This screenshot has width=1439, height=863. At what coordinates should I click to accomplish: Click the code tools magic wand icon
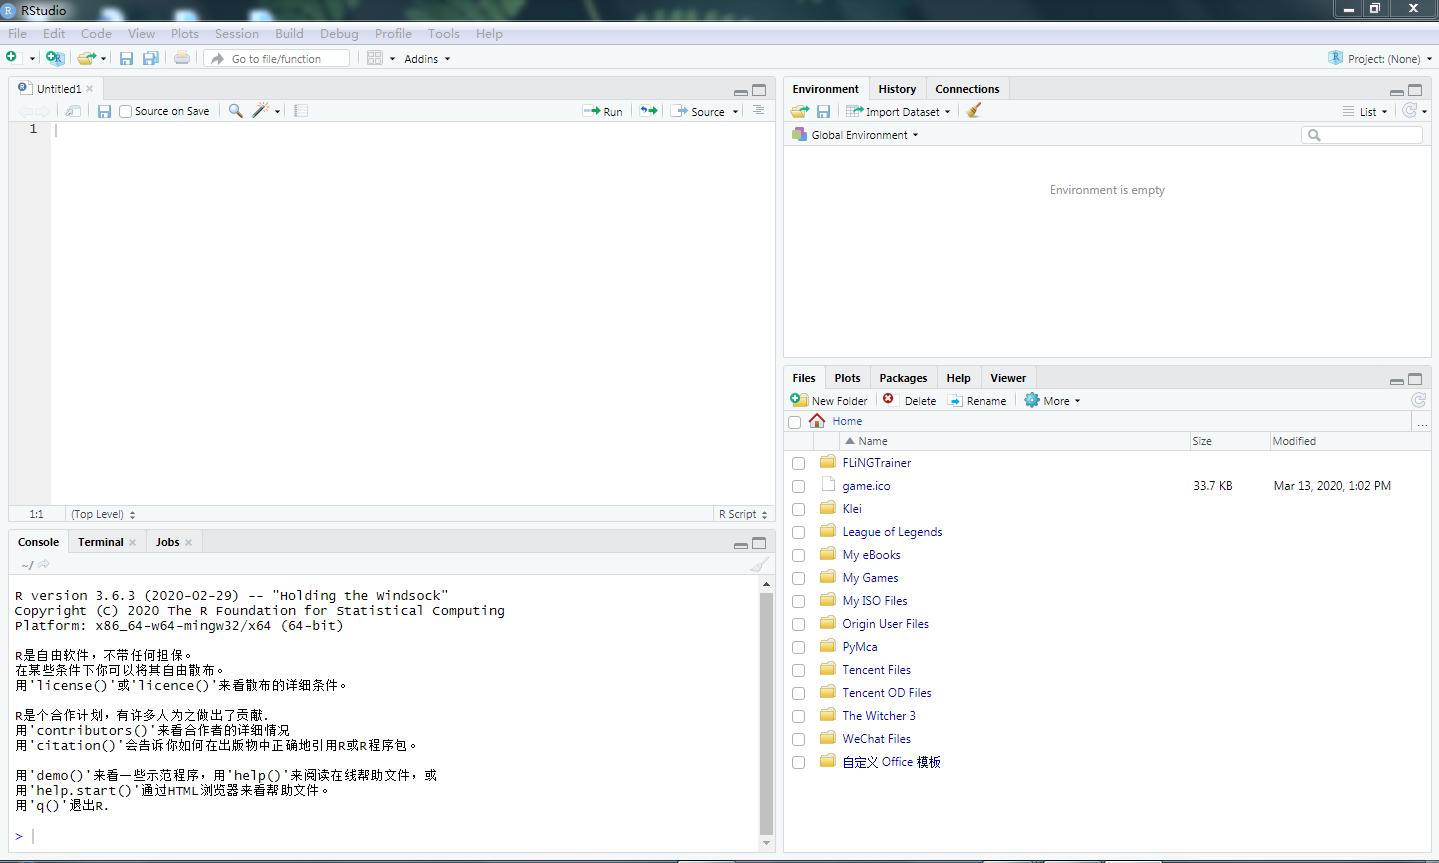(260, 111)
